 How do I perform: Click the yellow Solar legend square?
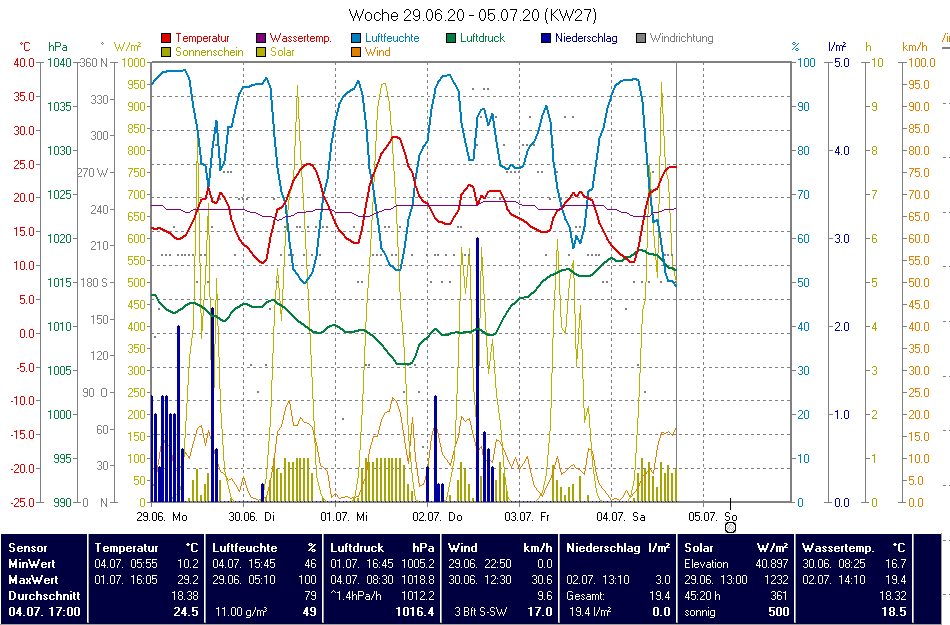pos(262,52)
